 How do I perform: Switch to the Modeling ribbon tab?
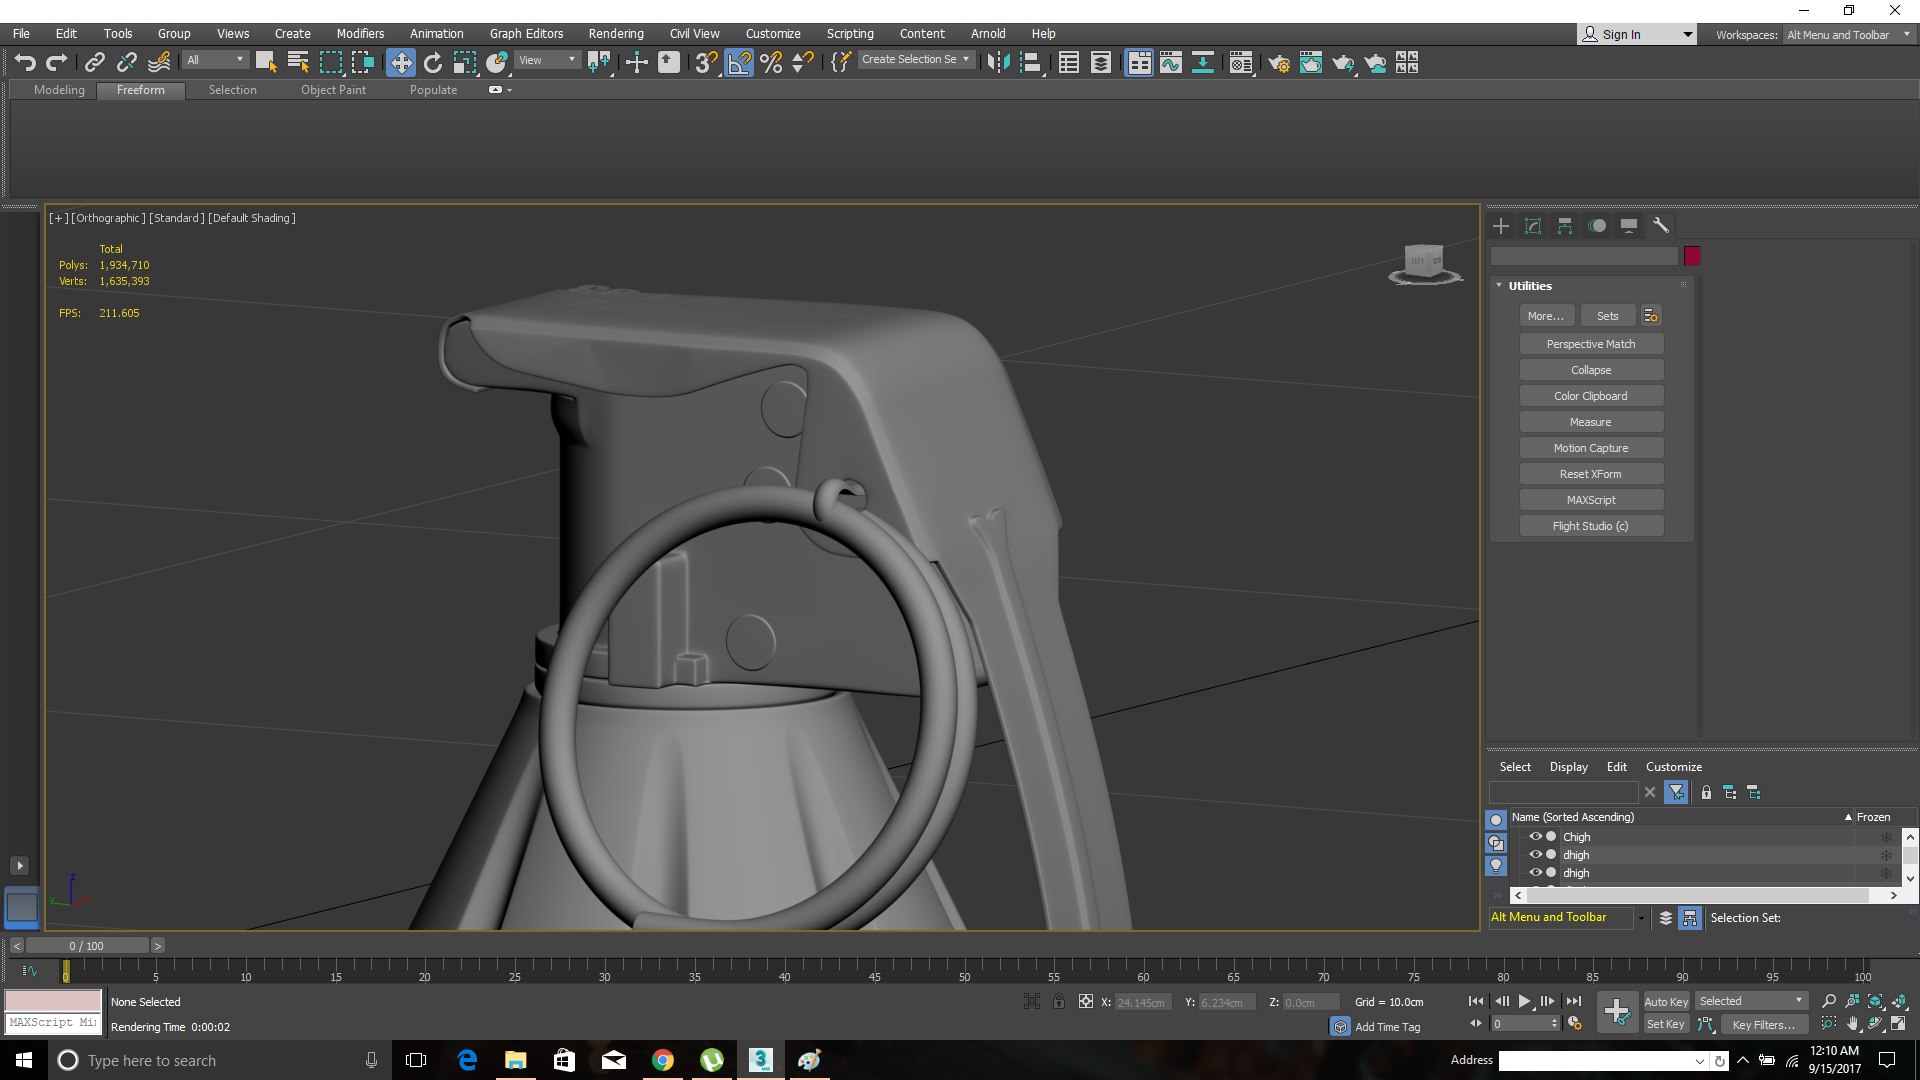(x=59, y=90)
